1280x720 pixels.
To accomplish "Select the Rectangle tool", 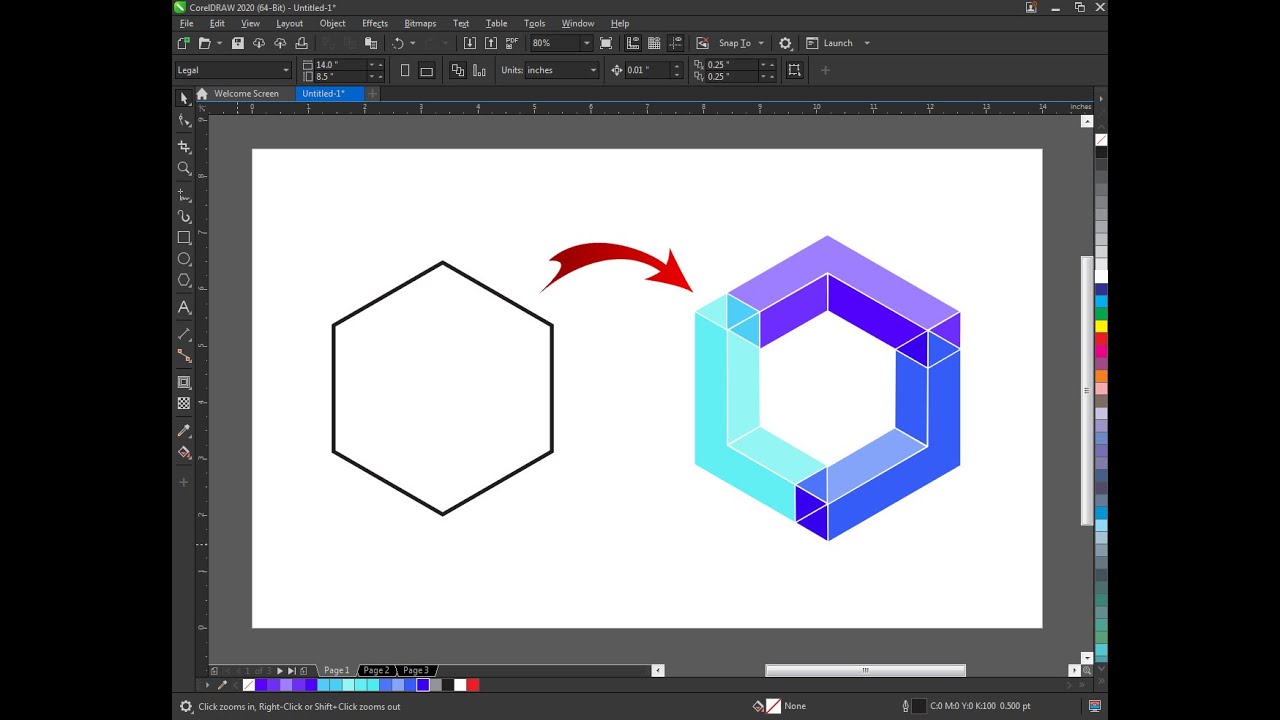I will (184, 238).
